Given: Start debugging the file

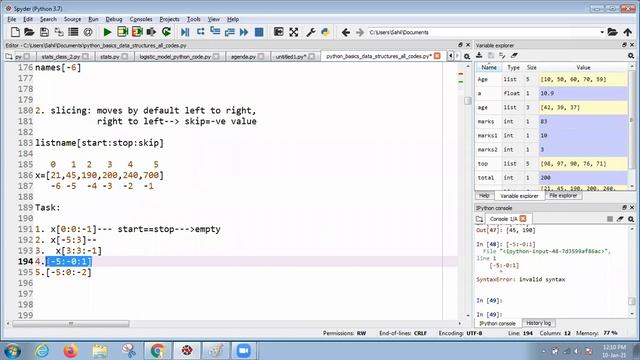Looking at the screenshot, I should [x=185, y=32].
